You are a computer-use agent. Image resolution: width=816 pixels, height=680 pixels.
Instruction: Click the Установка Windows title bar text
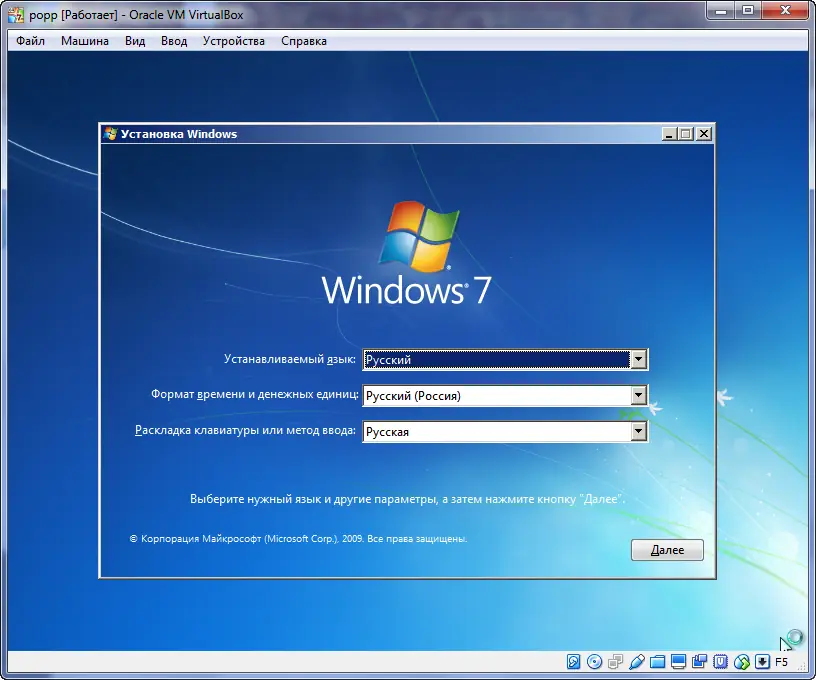point(179,134)
